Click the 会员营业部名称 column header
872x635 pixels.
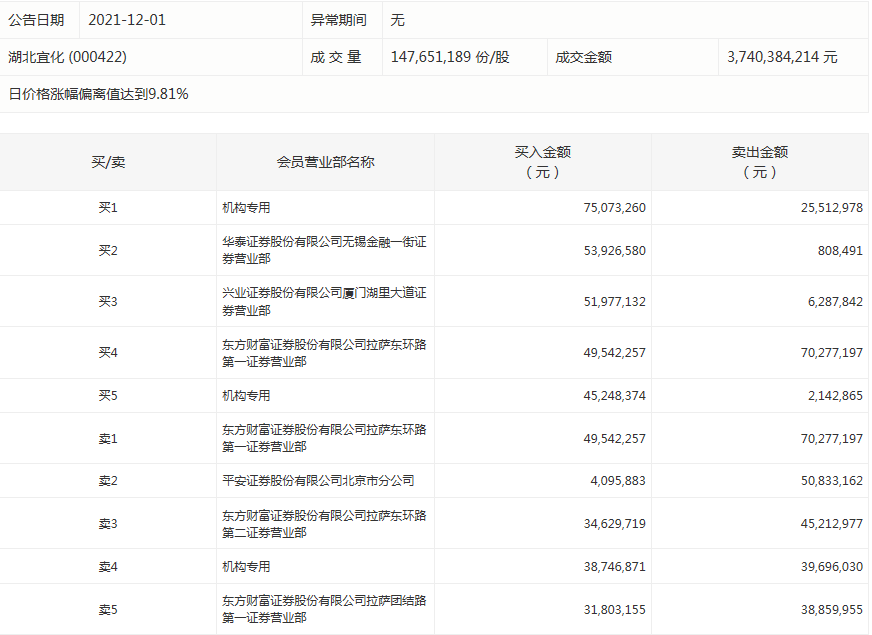coord(325,162)
